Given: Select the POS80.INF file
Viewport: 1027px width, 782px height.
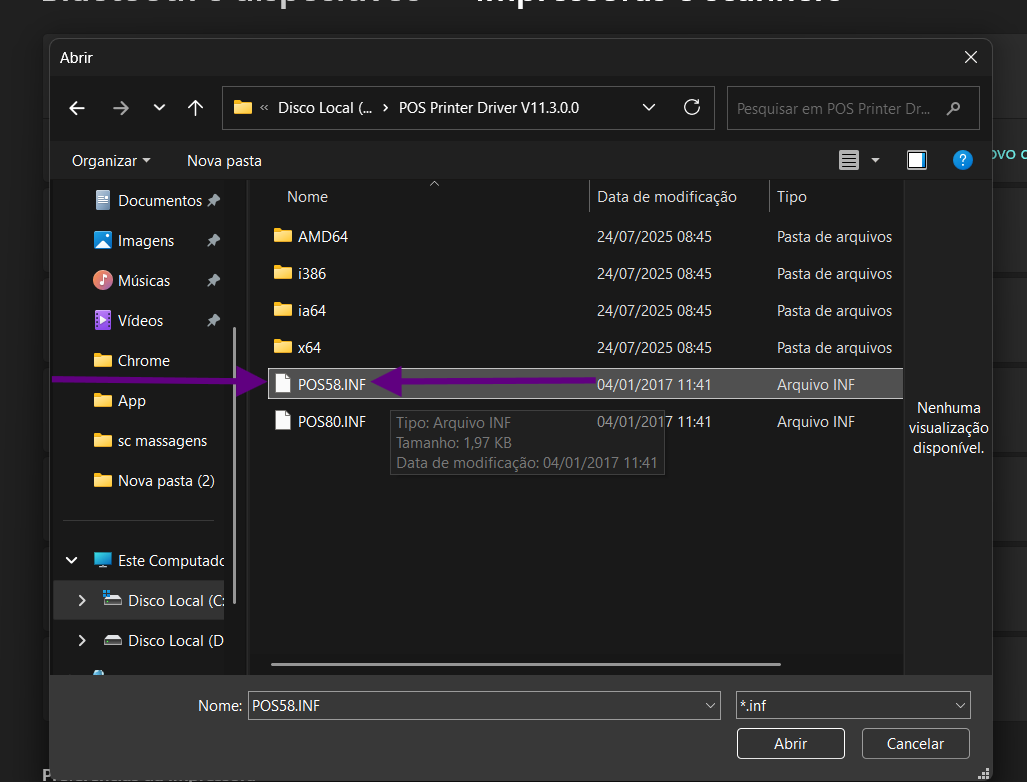Looking at the screenshot, I should pos(332,422).
